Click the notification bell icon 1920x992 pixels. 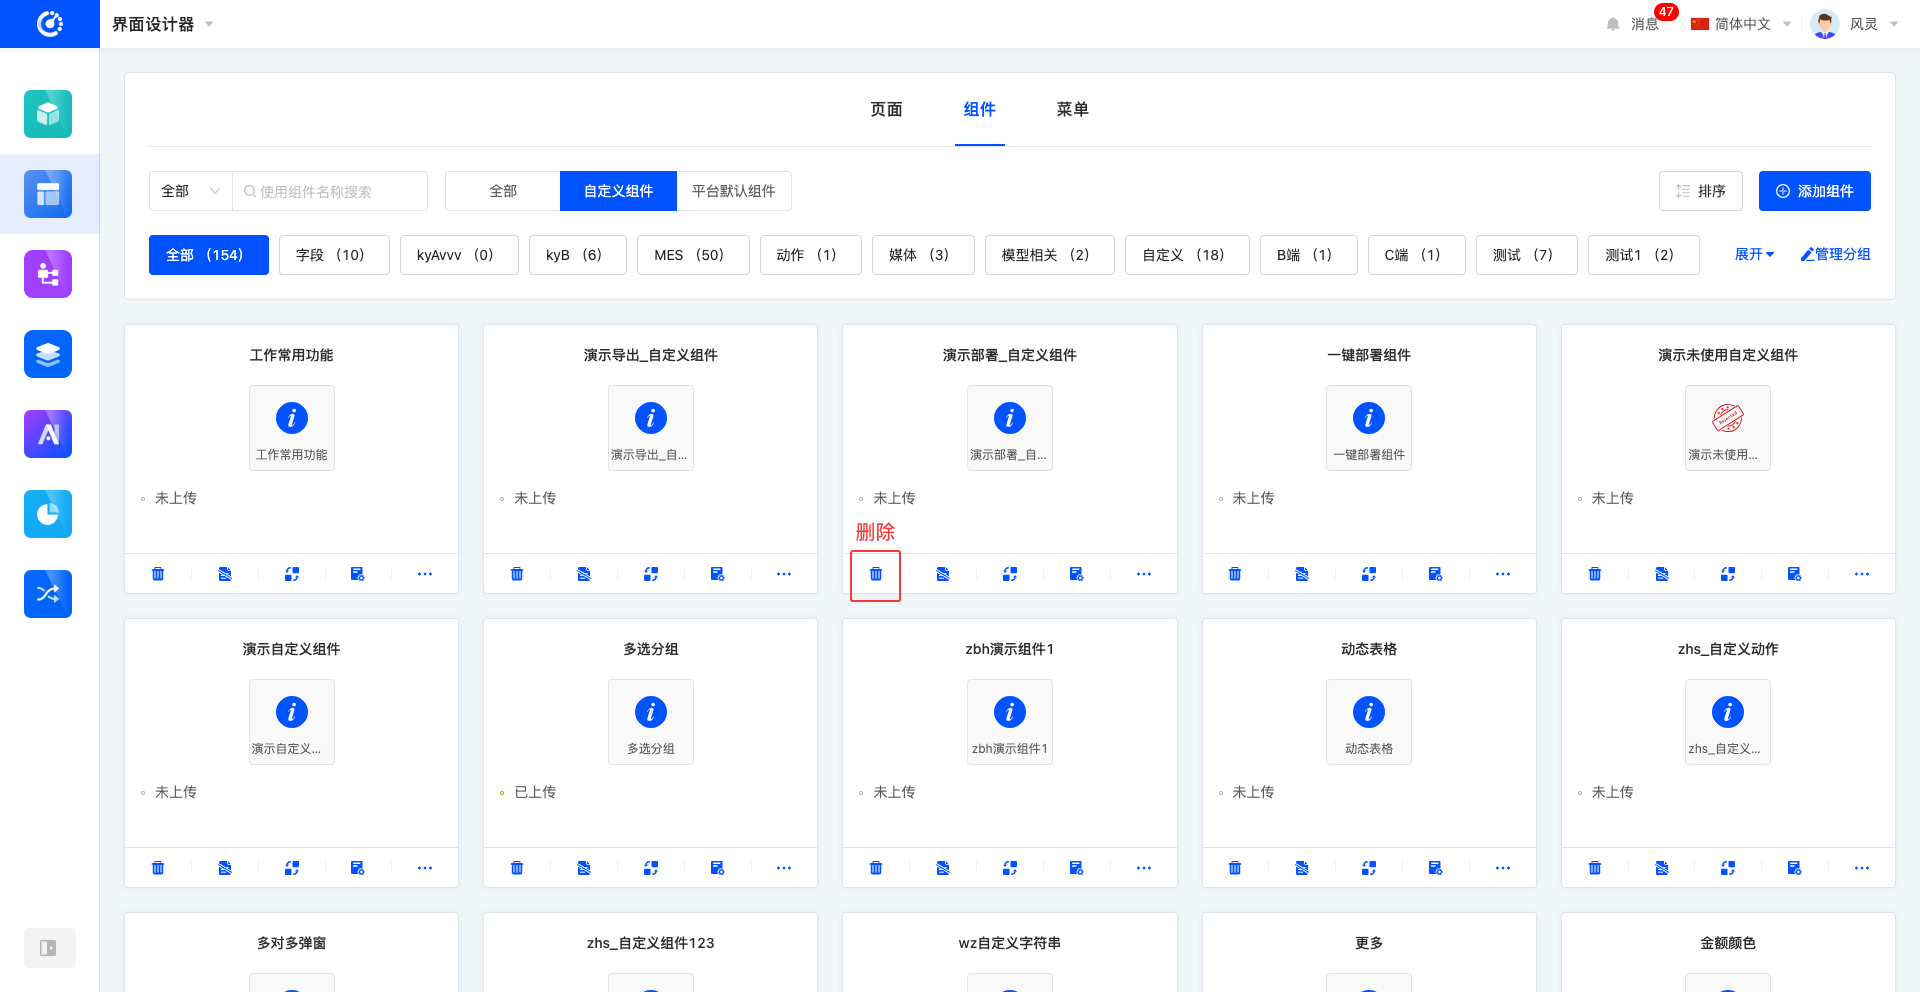1612,24
